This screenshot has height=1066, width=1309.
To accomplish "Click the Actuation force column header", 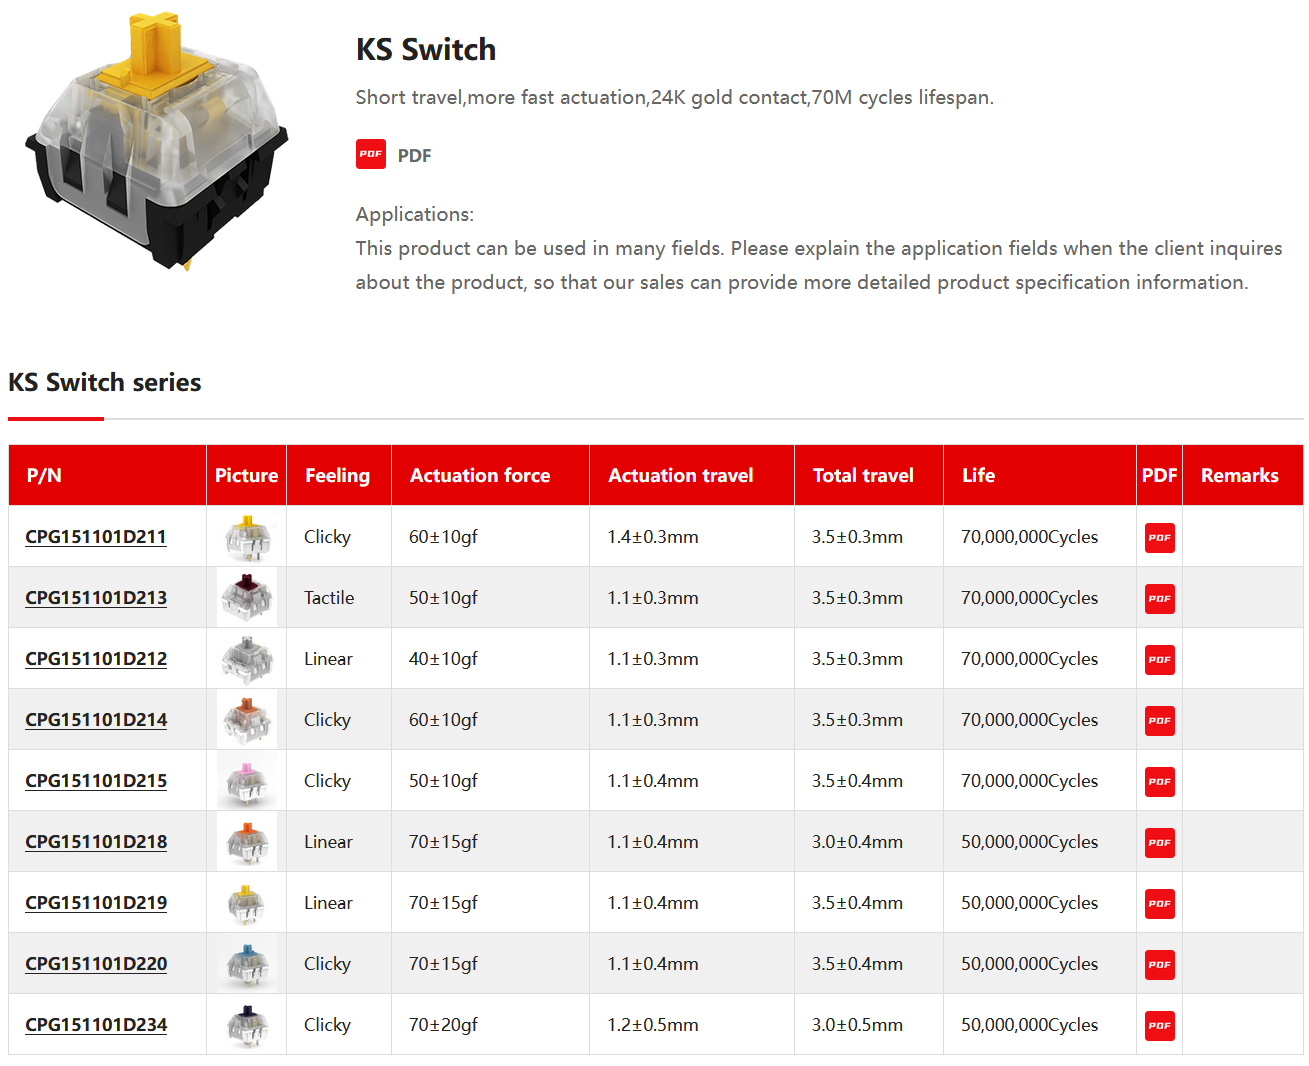I will tap(480, 476).
